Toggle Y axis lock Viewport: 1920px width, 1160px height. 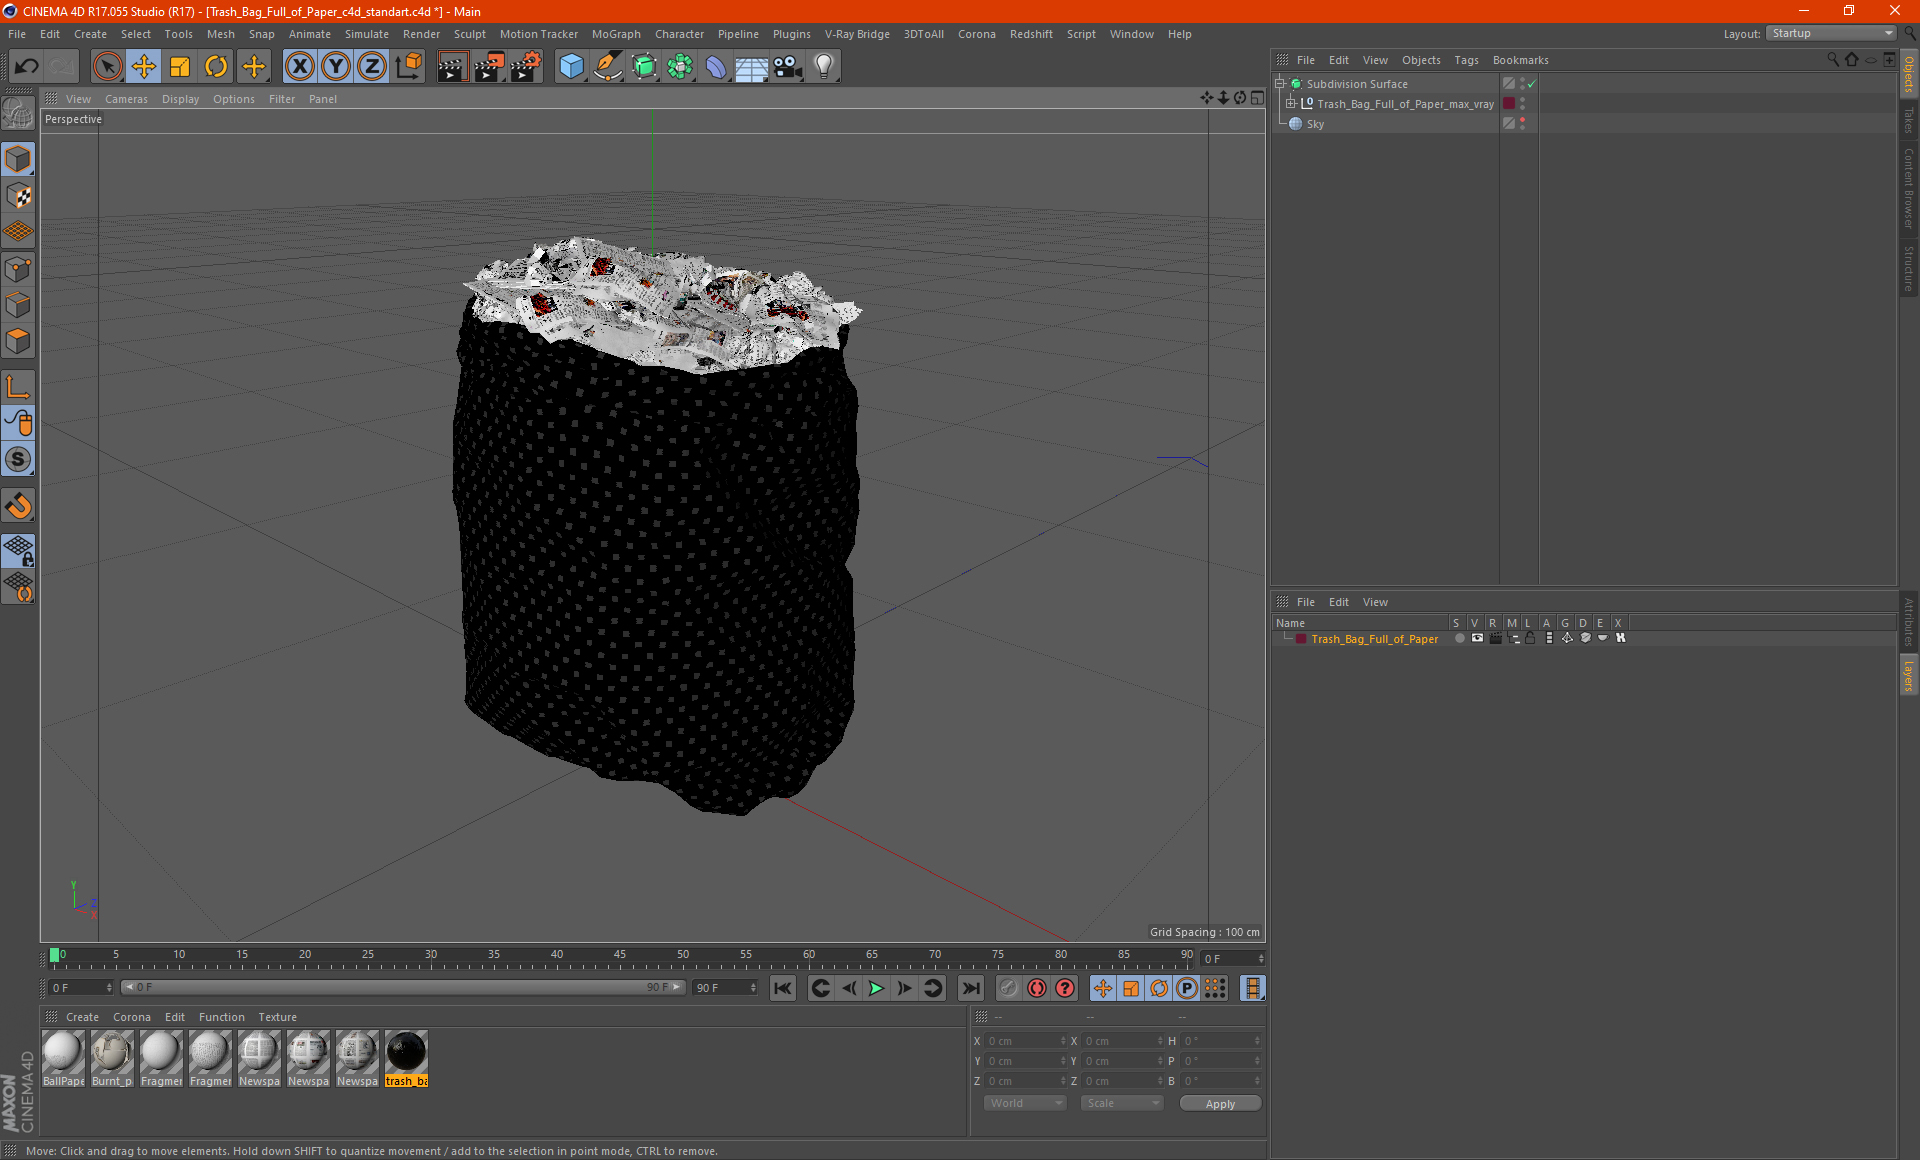(336, 67)
